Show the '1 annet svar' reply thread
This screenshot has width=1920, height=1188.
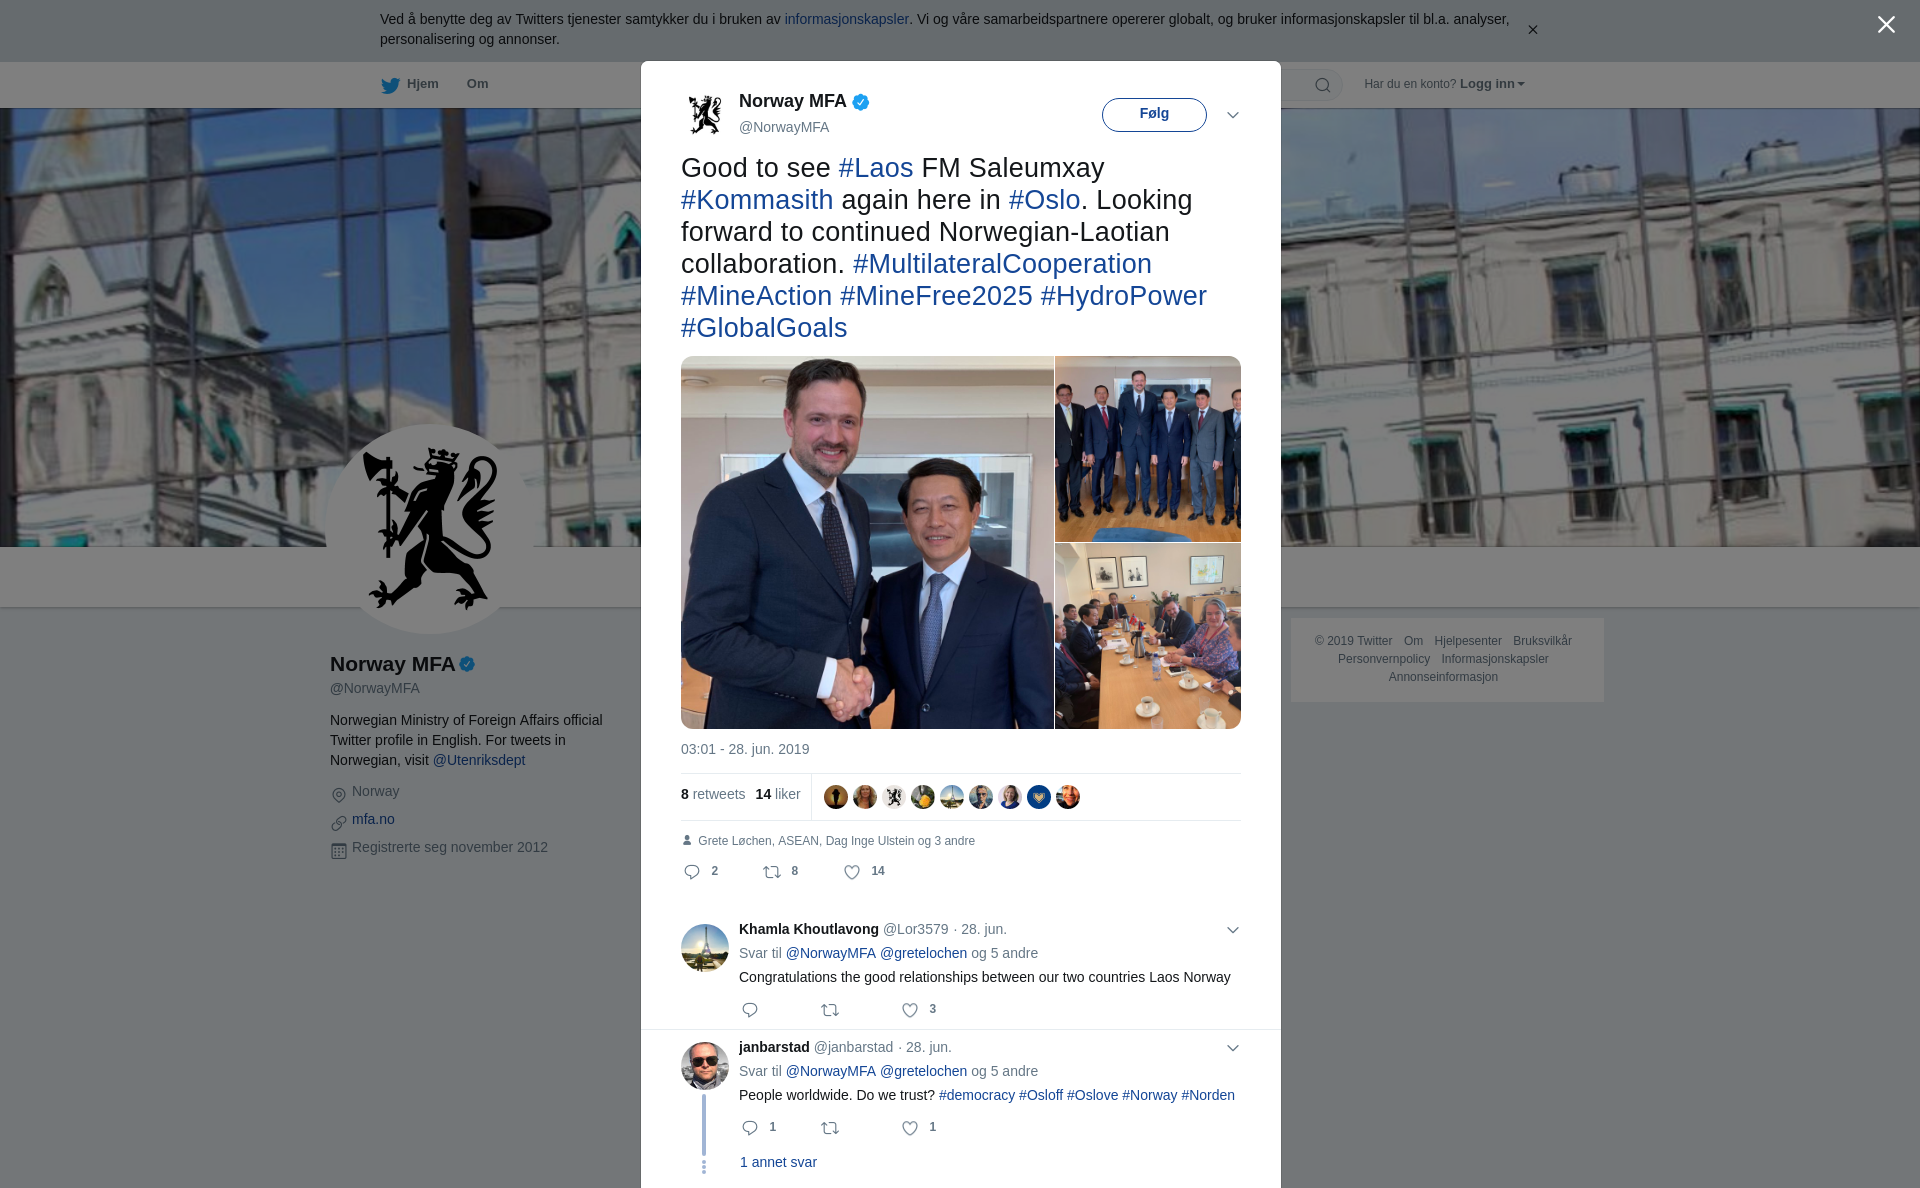coord(778,1162)
